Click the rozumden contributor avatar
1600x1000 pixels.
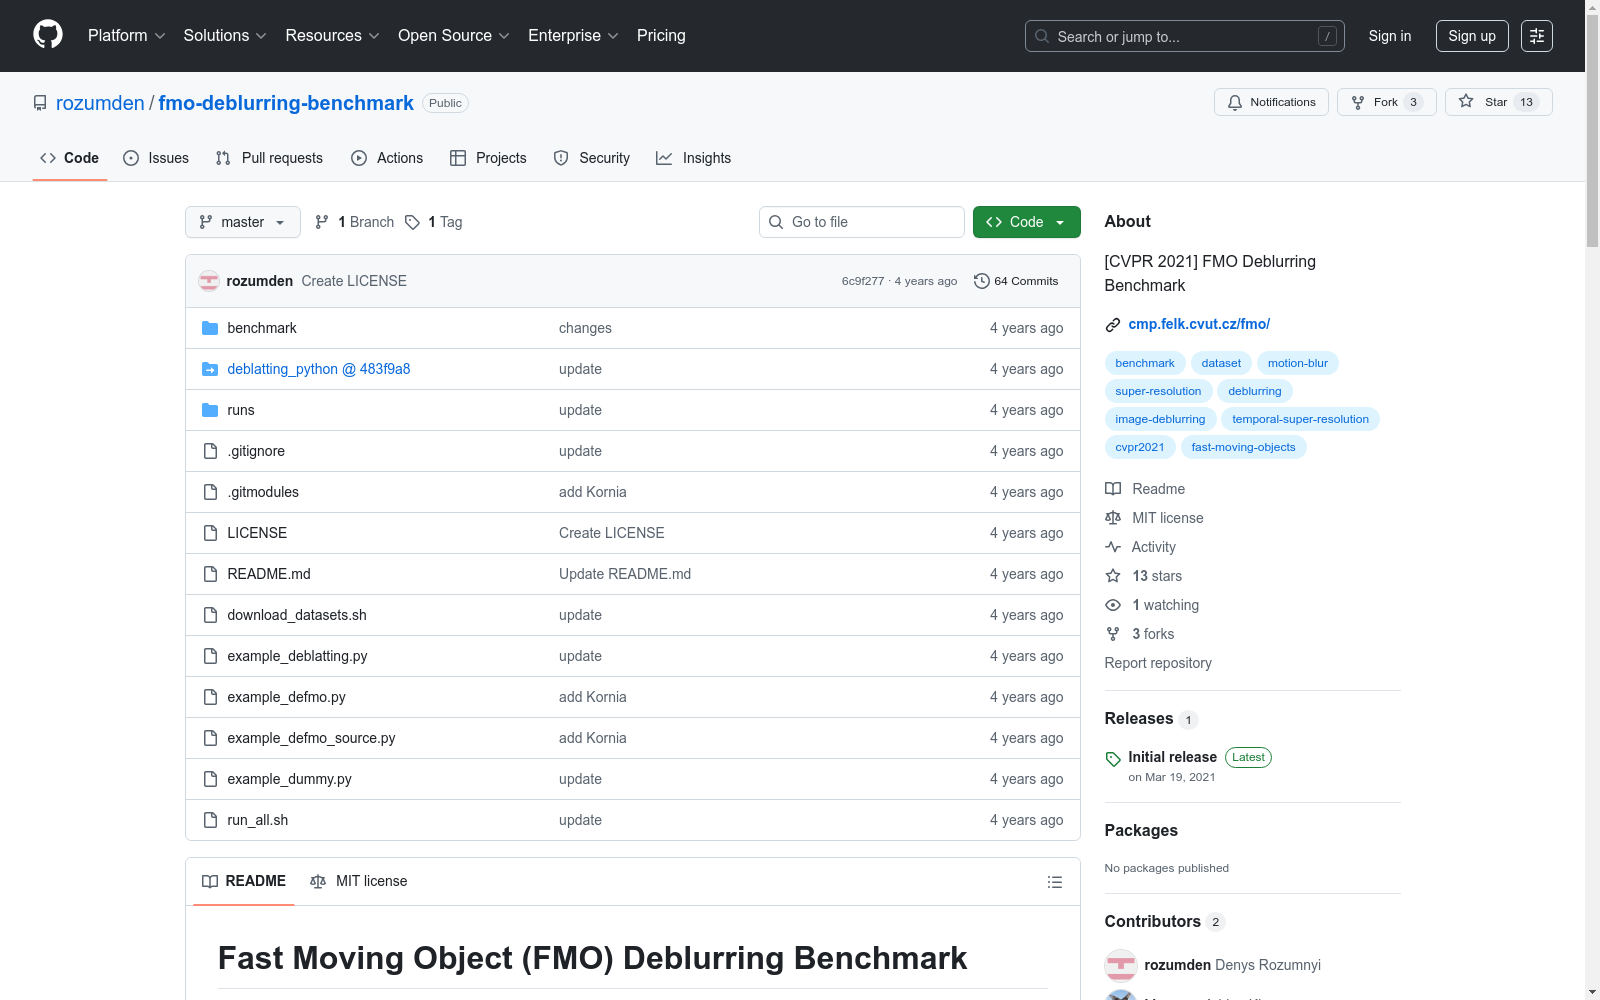click(1121, 965)
